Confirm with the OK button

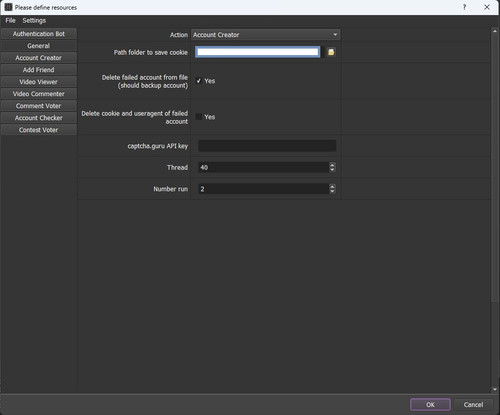[x=430, y=405]
